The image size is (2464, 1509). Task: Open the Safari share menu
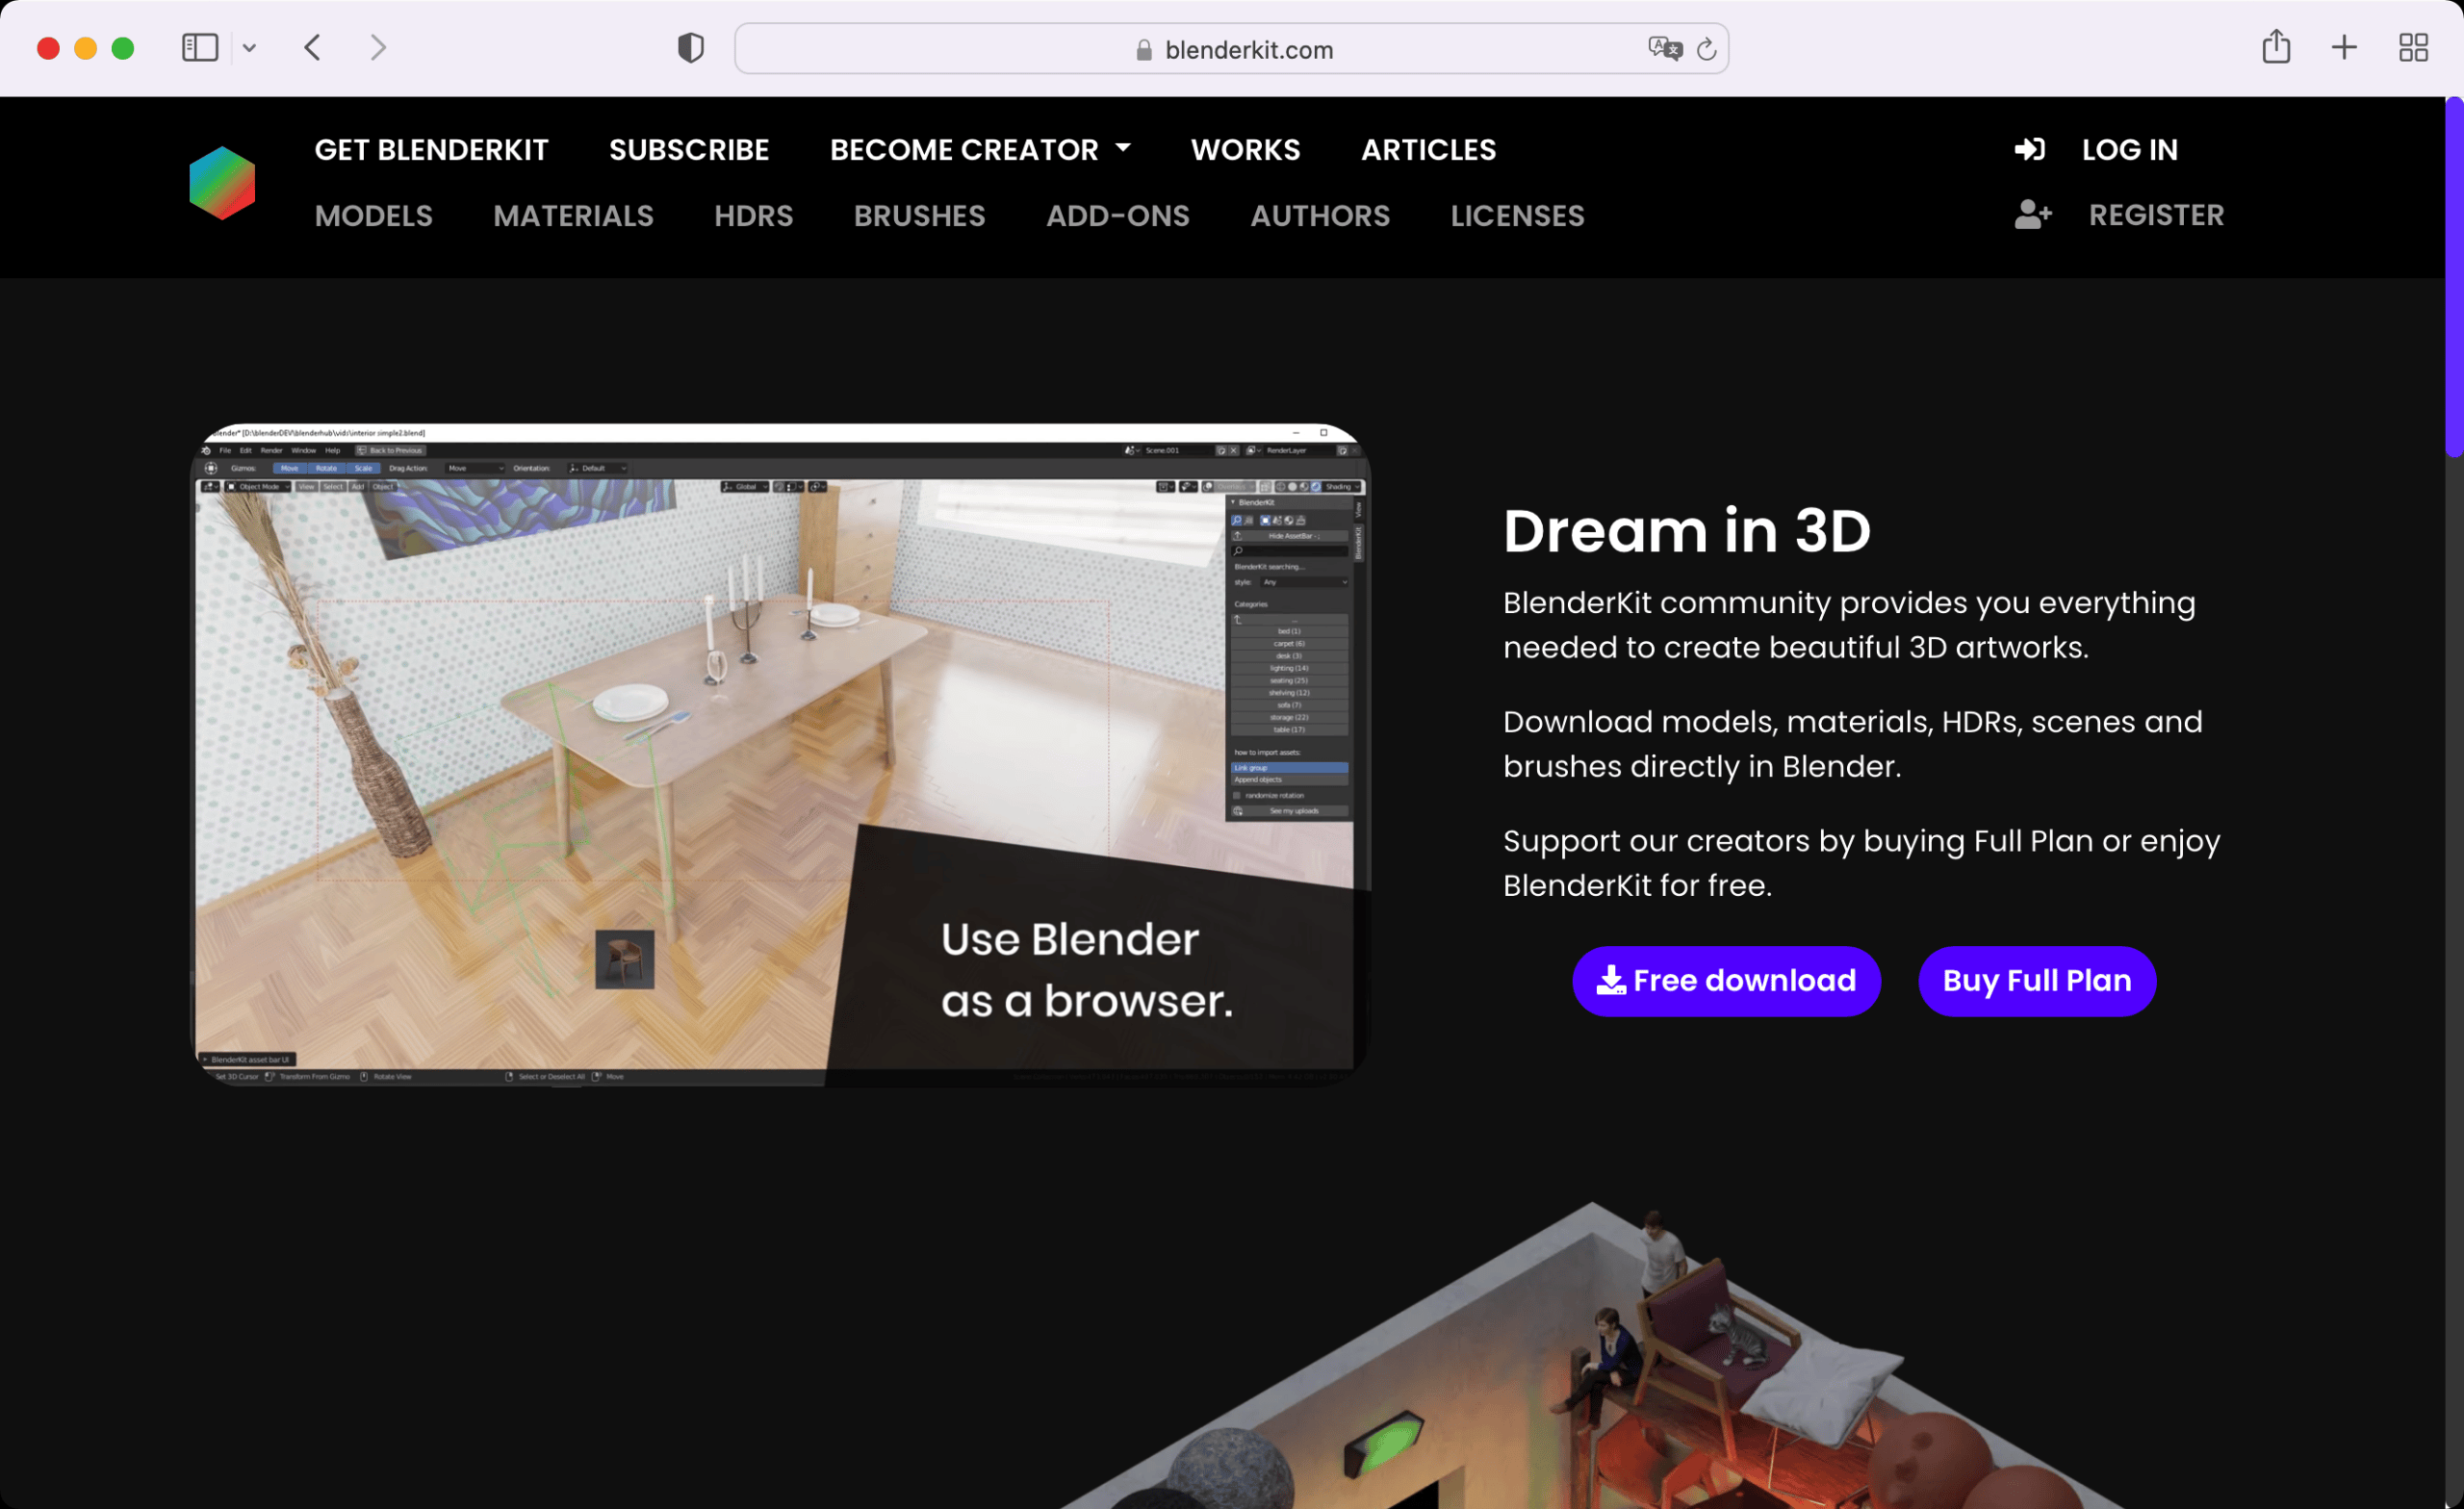tap(2276, 46)
